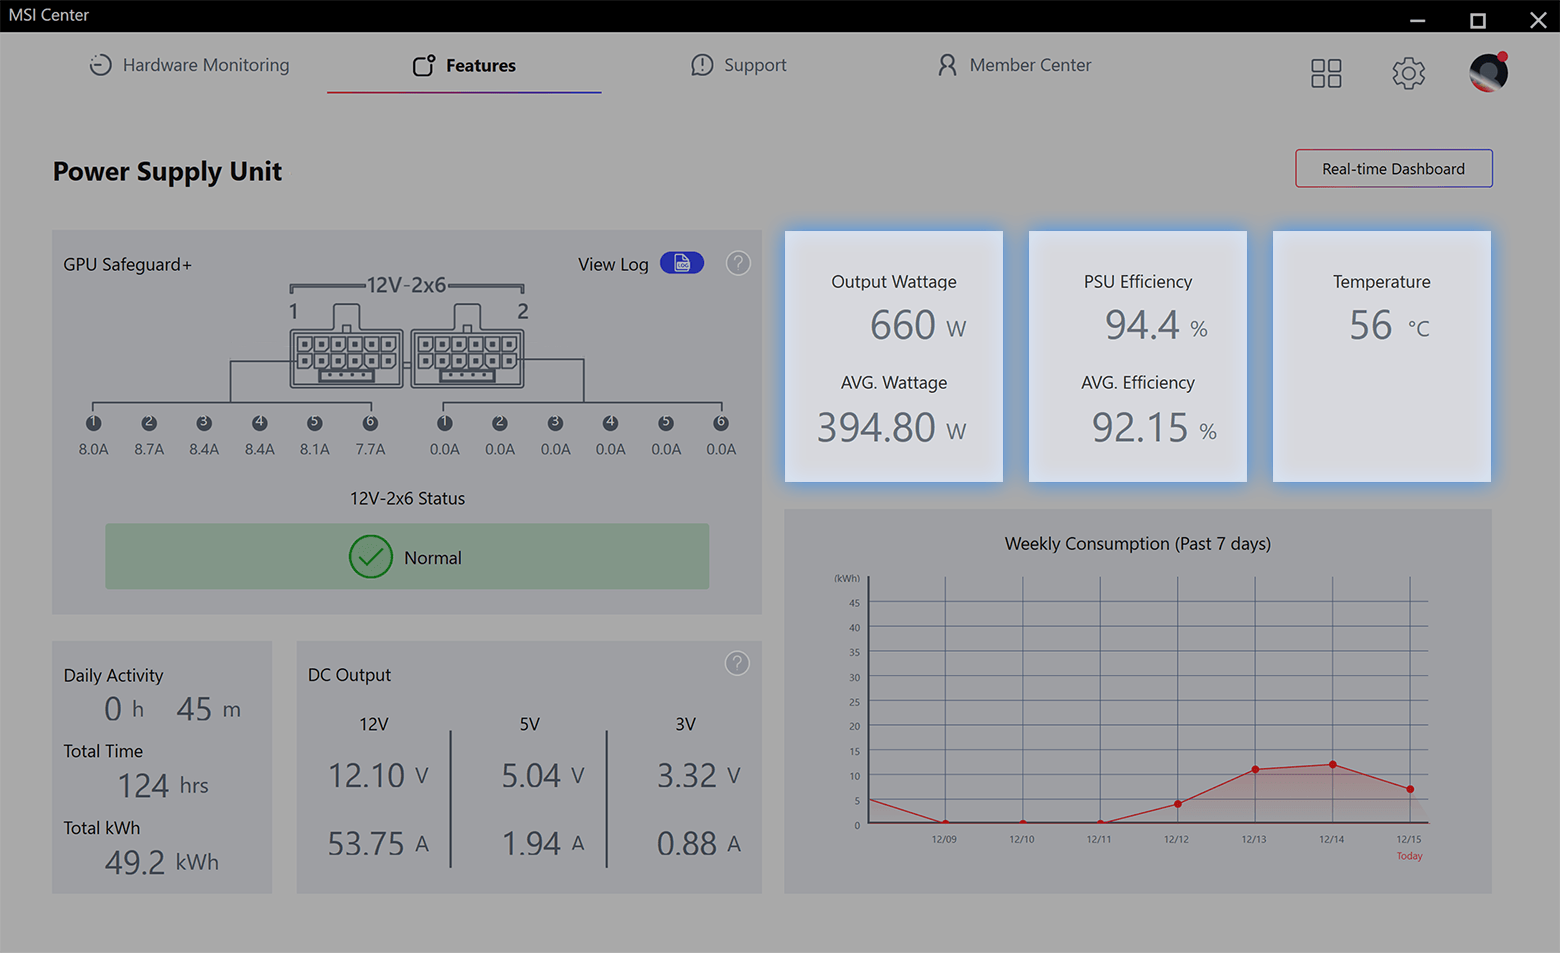The height and width of the screenshot is (953, 1560).
Task: Open the View Log icon
Action: click(x=681, y=263)
